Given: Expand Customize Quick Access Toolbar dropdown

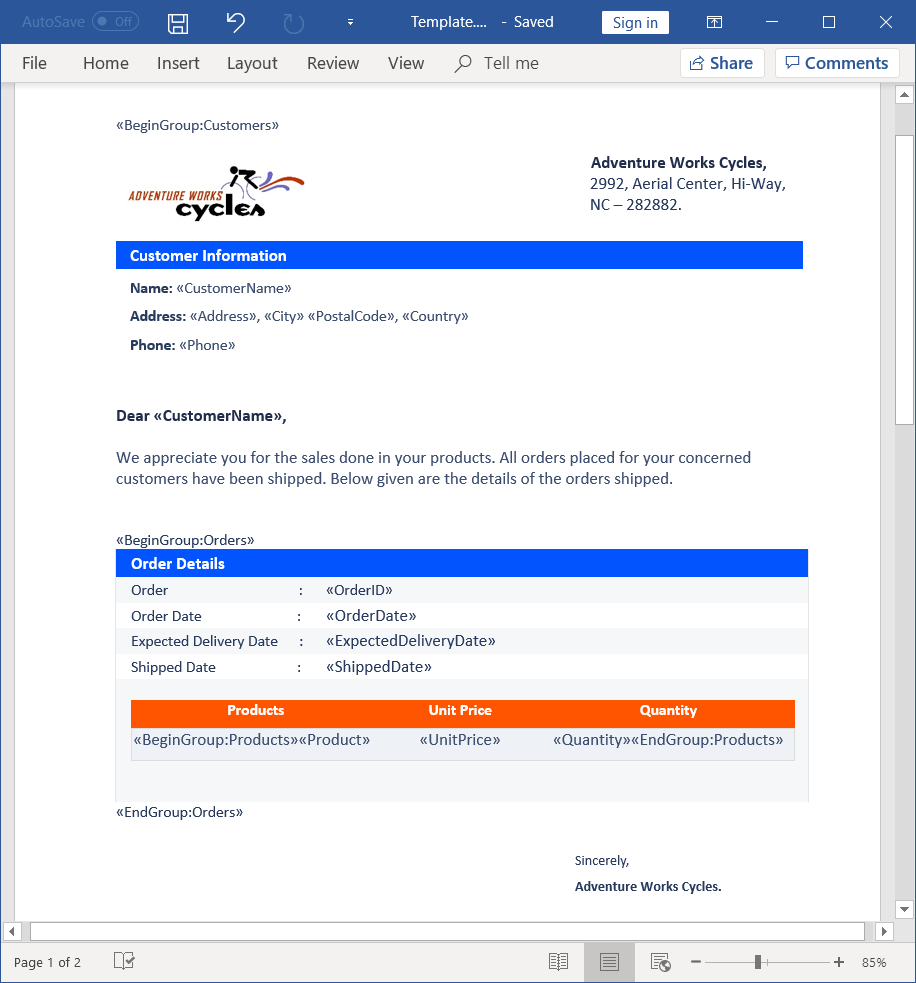Looking at the screenshot, I should coord(350,23).
